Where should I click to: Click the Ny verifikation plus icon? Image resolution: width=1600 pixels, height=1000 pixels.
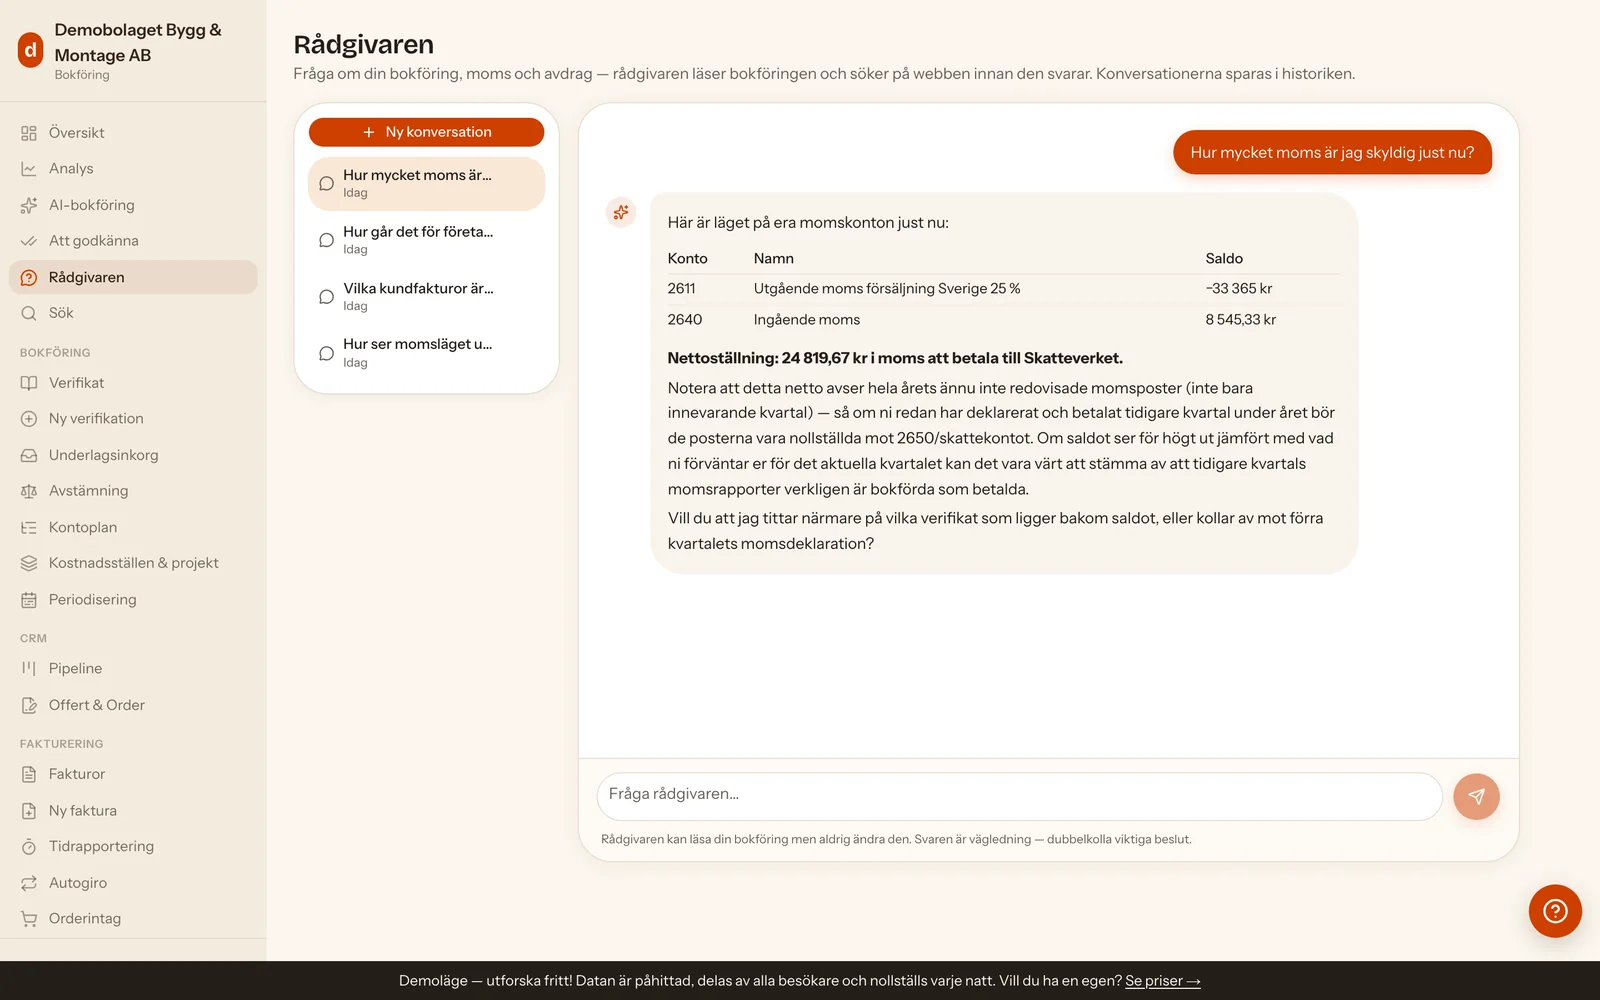click(x=29, y=419)
